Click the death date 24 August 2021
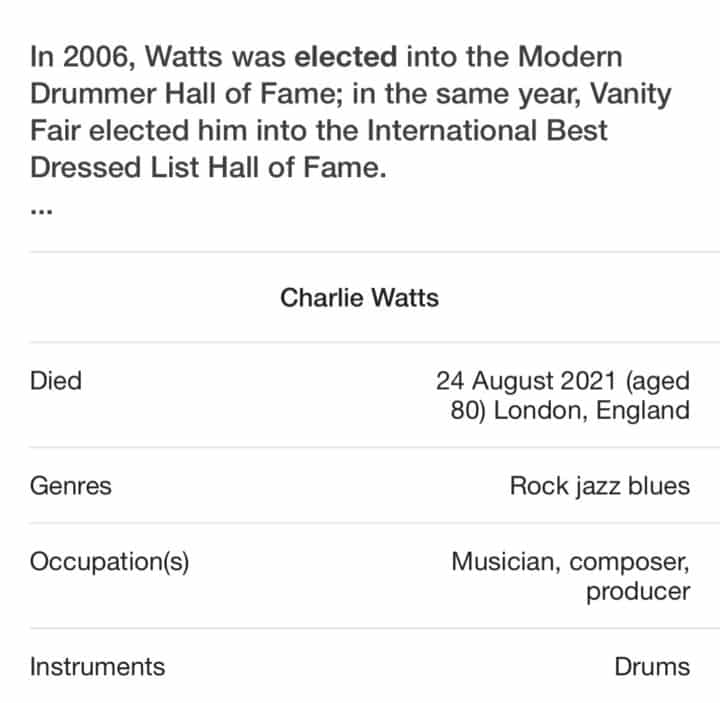The height and width of the screenshot is (703, 720). (x=526, y=381)
